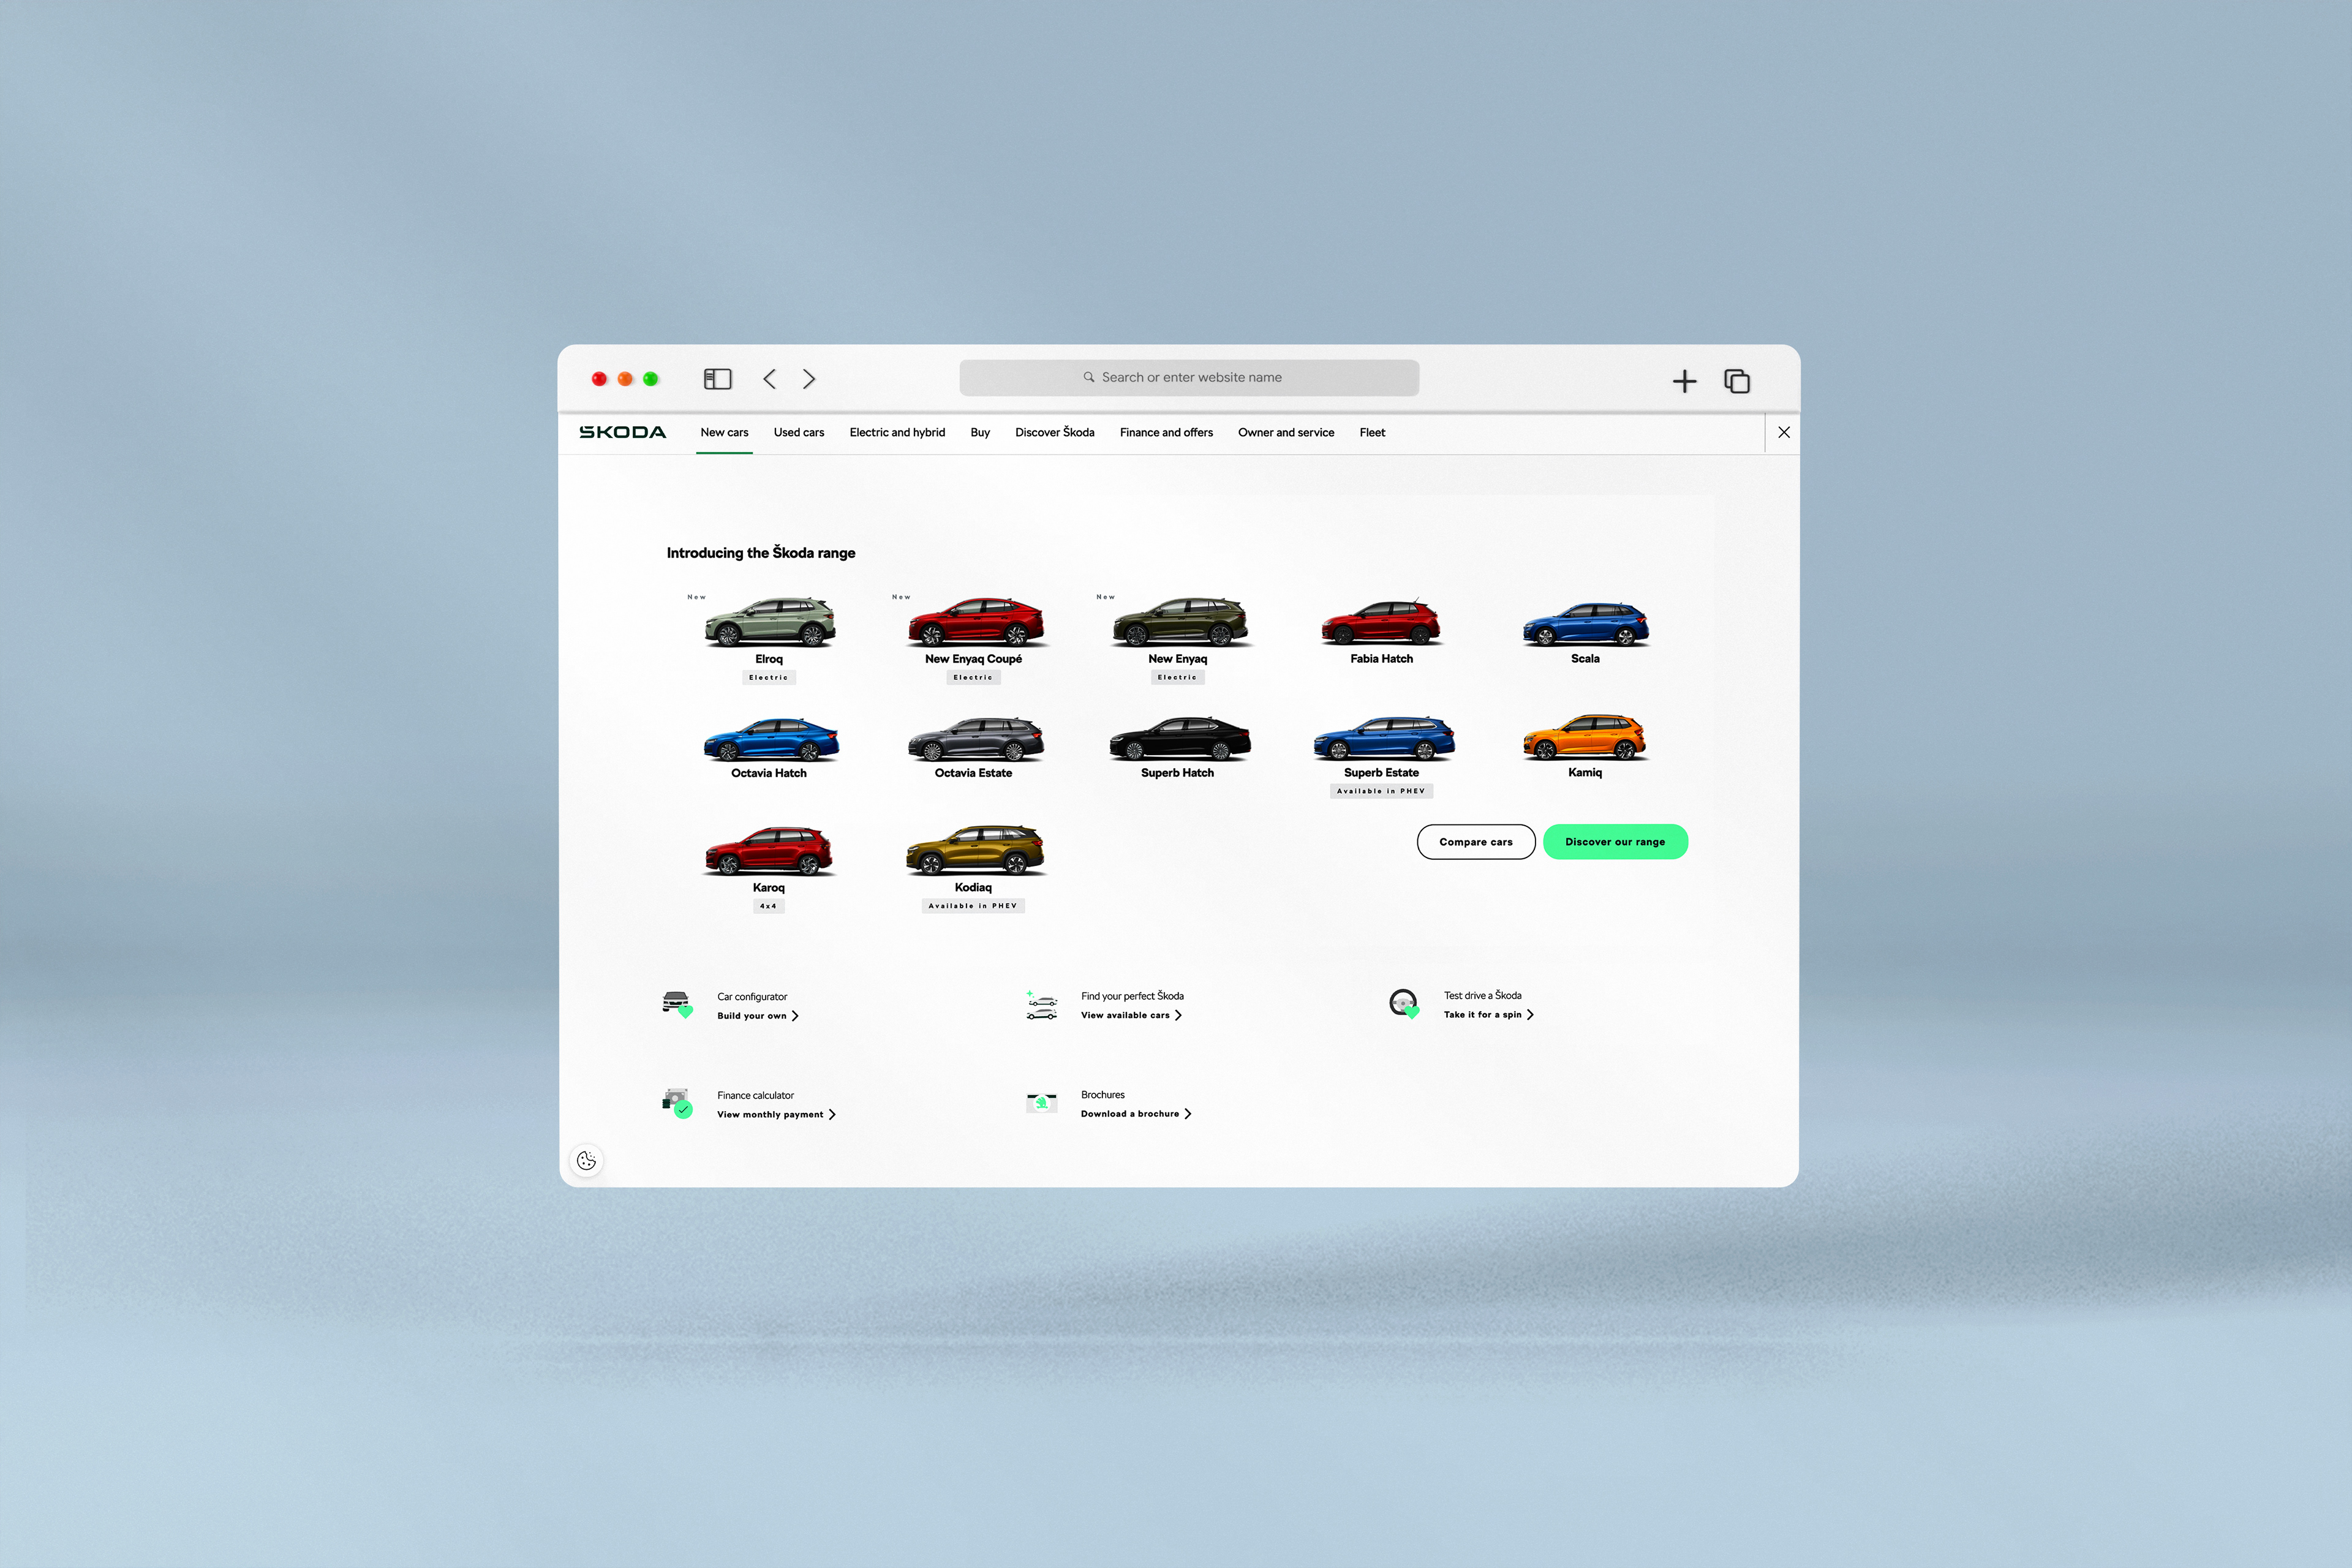Follow the Build your own link
This screenshot has height=1568, width=2352.
point(757,1016)
